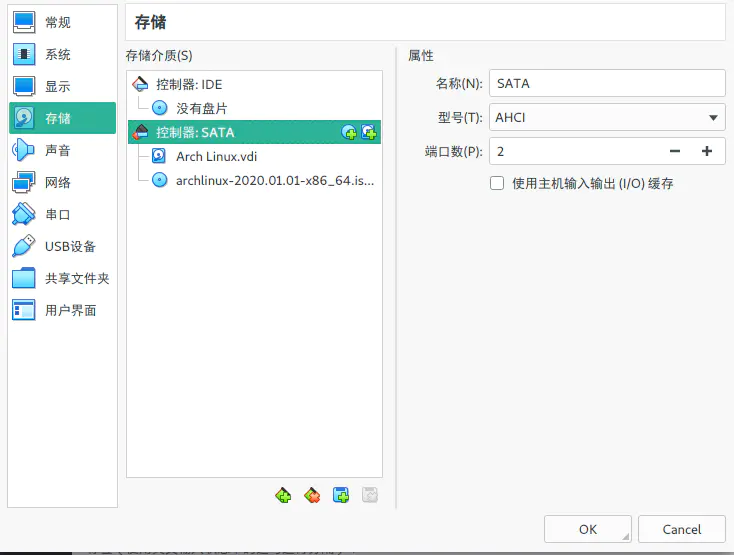Click the 存储介质(S) label

(159, 56)
